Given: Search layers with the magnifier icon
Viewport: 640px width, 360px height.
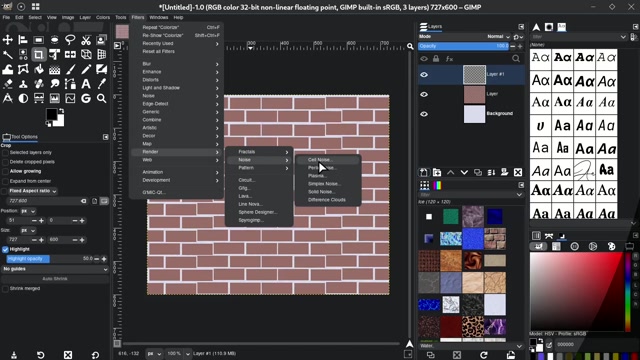Looking at the screenshot, I should click(x=516, y=59).
